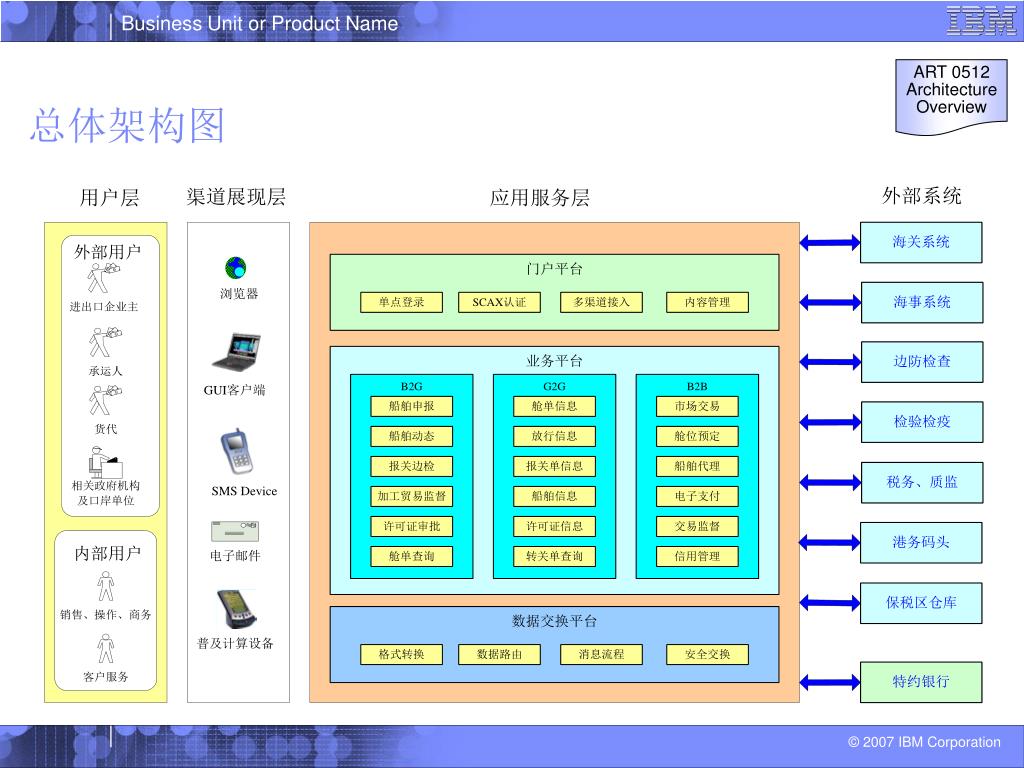Click the 门户平台 heading

point(554,269)
